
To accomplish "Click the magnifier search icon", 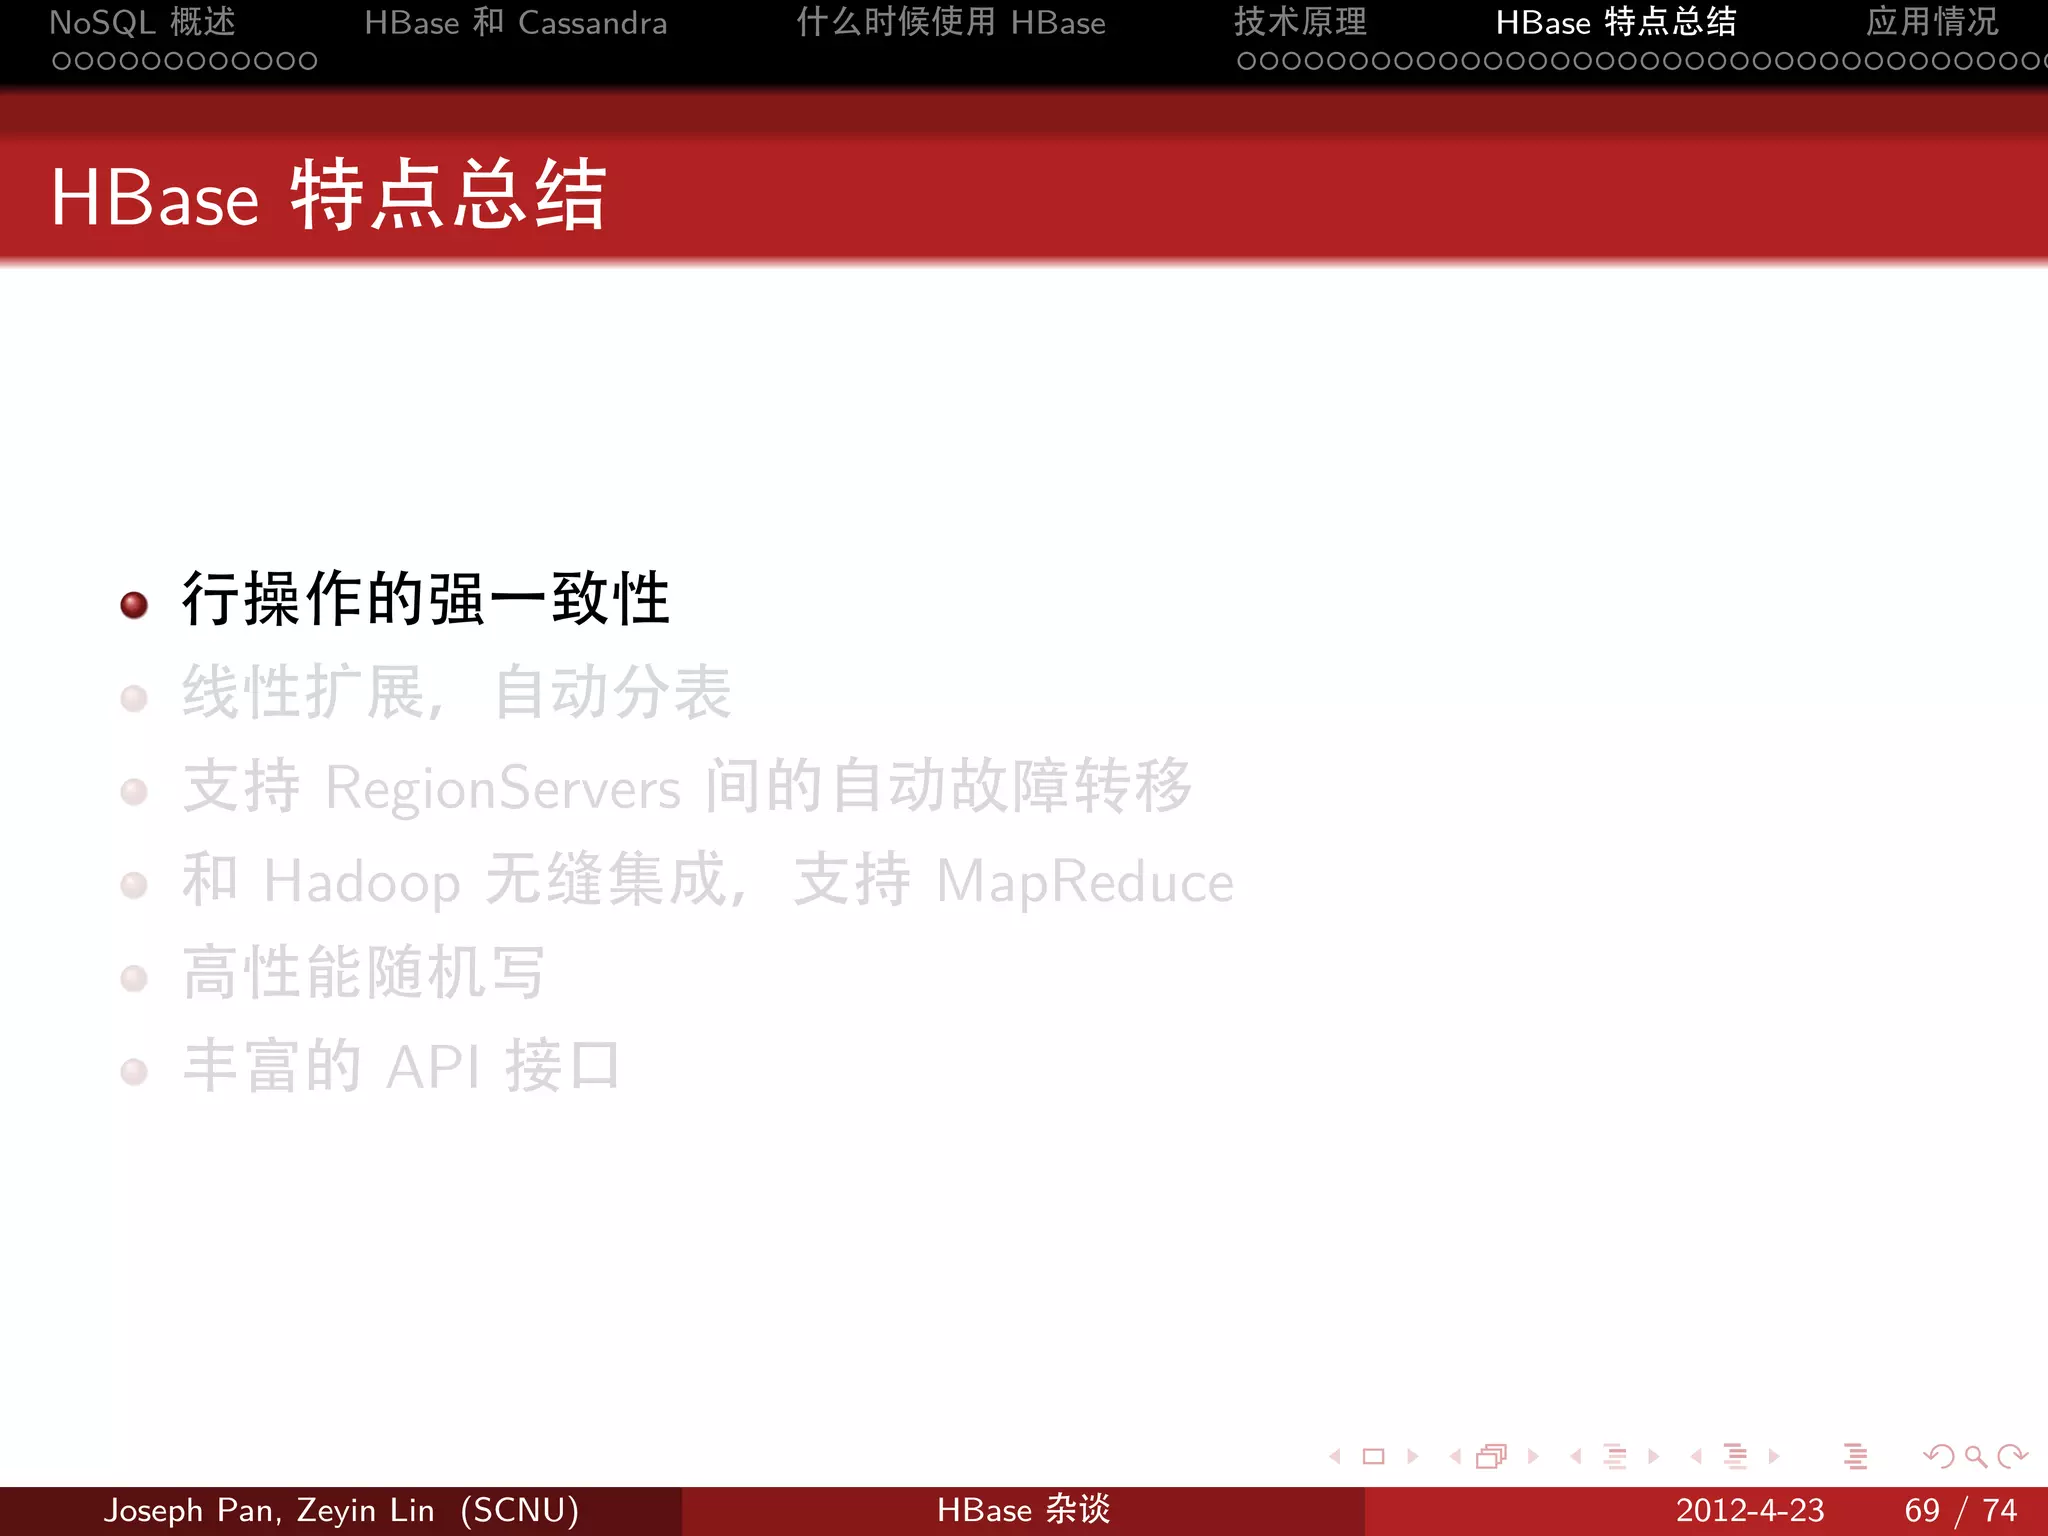I will tap(1975, 1457).
